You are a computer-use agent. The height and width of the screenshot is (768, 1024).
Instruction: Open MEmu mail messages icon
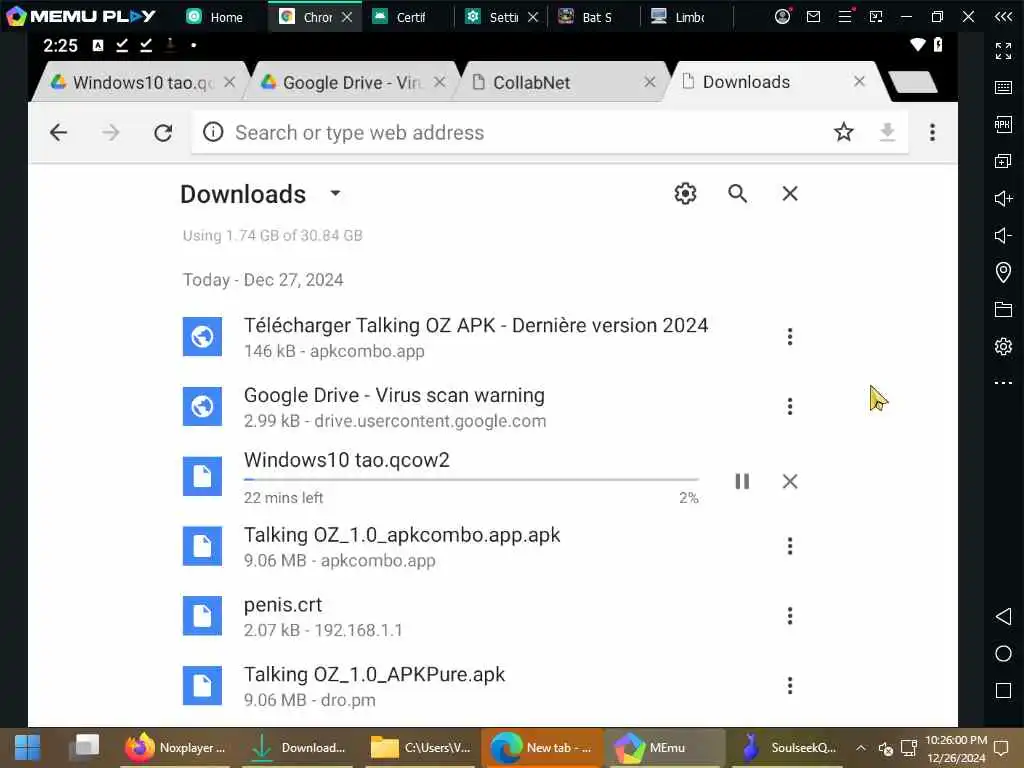pos(813,16)
